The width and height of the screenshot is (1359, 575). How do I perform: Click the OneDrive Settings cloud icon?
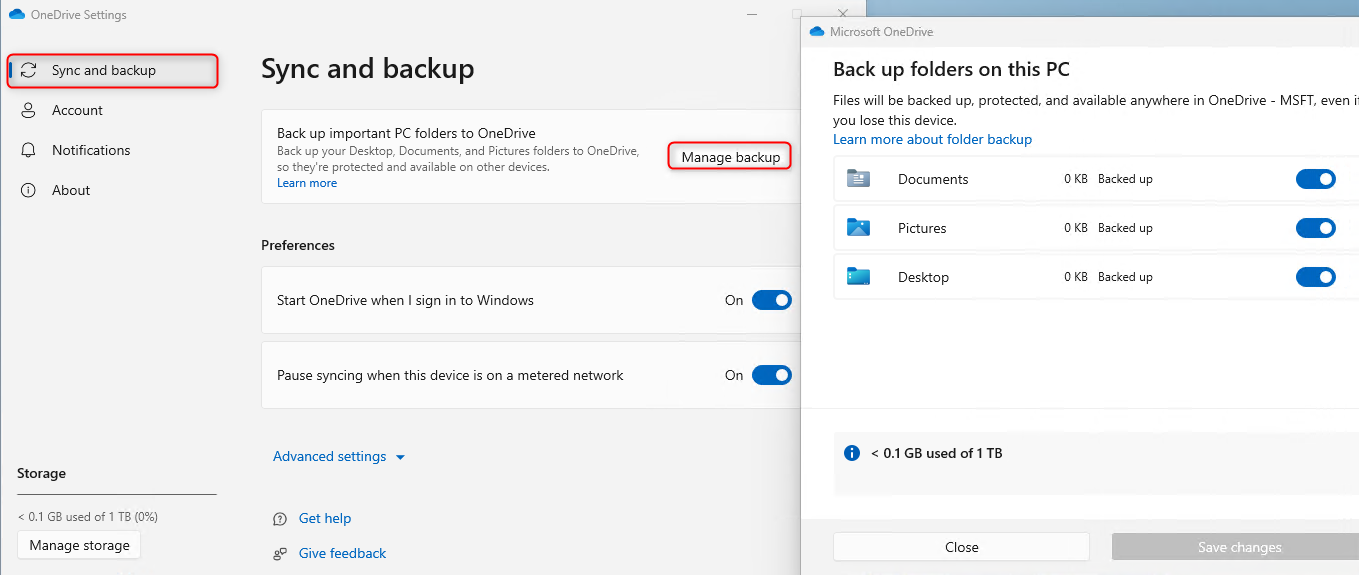coord(16,14)
